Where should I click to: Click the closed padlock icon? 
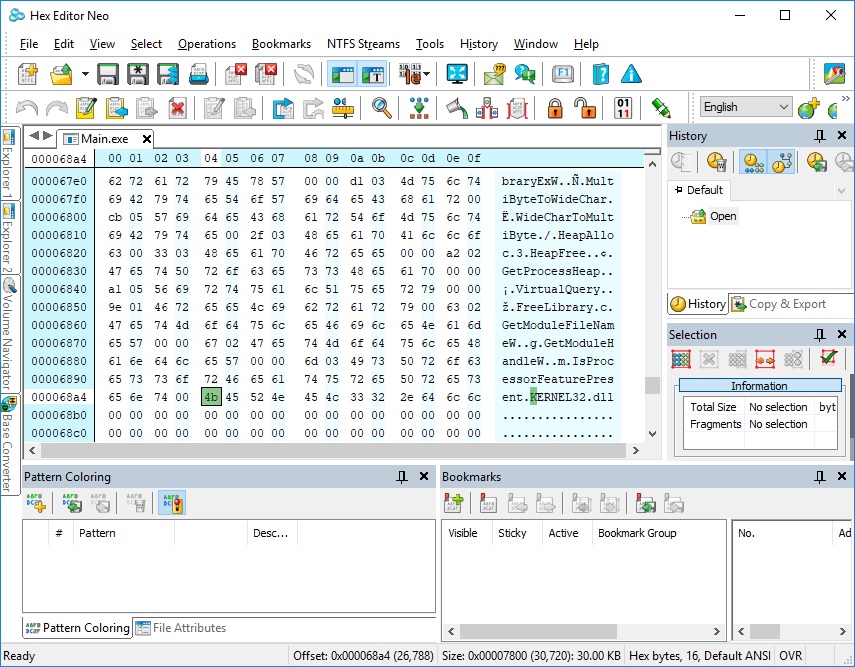pos(555,108)
